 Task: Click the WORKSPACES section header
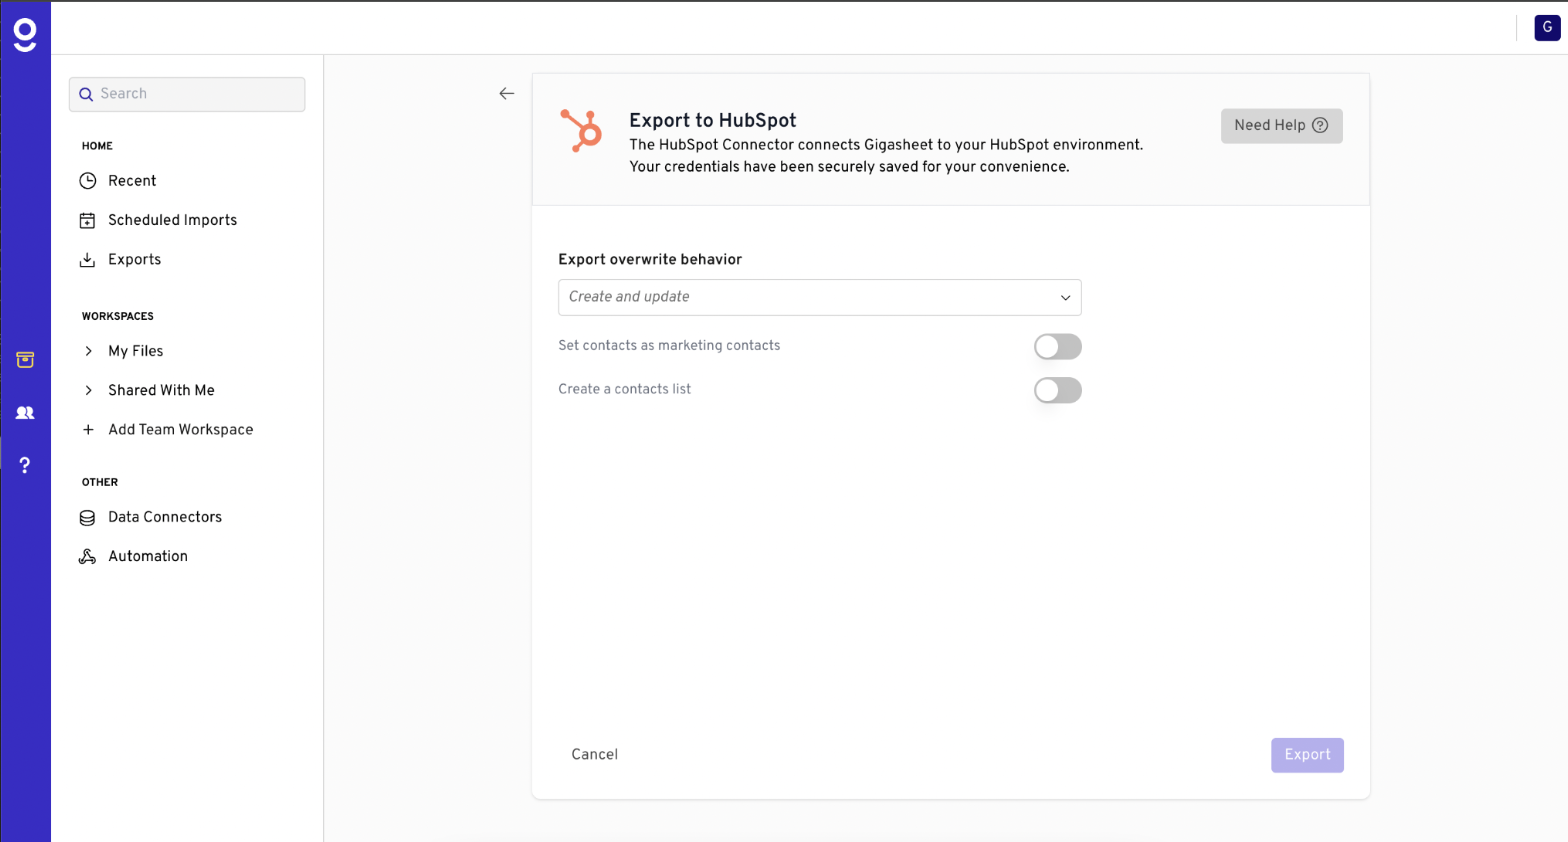[118, 316]
